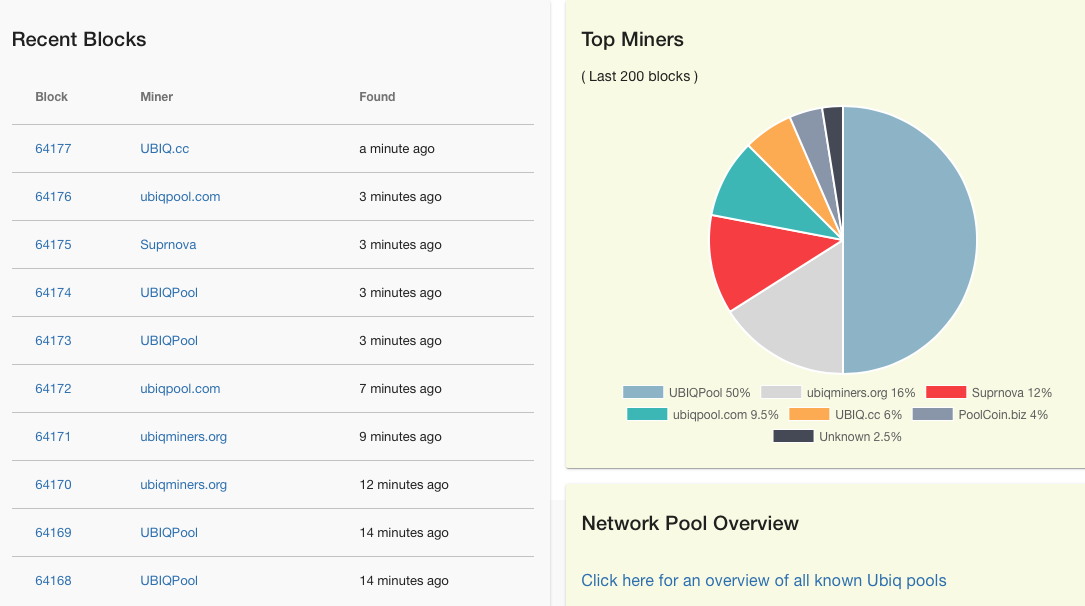
Task: Open block 64176 details
Action: tap(53, 196)
